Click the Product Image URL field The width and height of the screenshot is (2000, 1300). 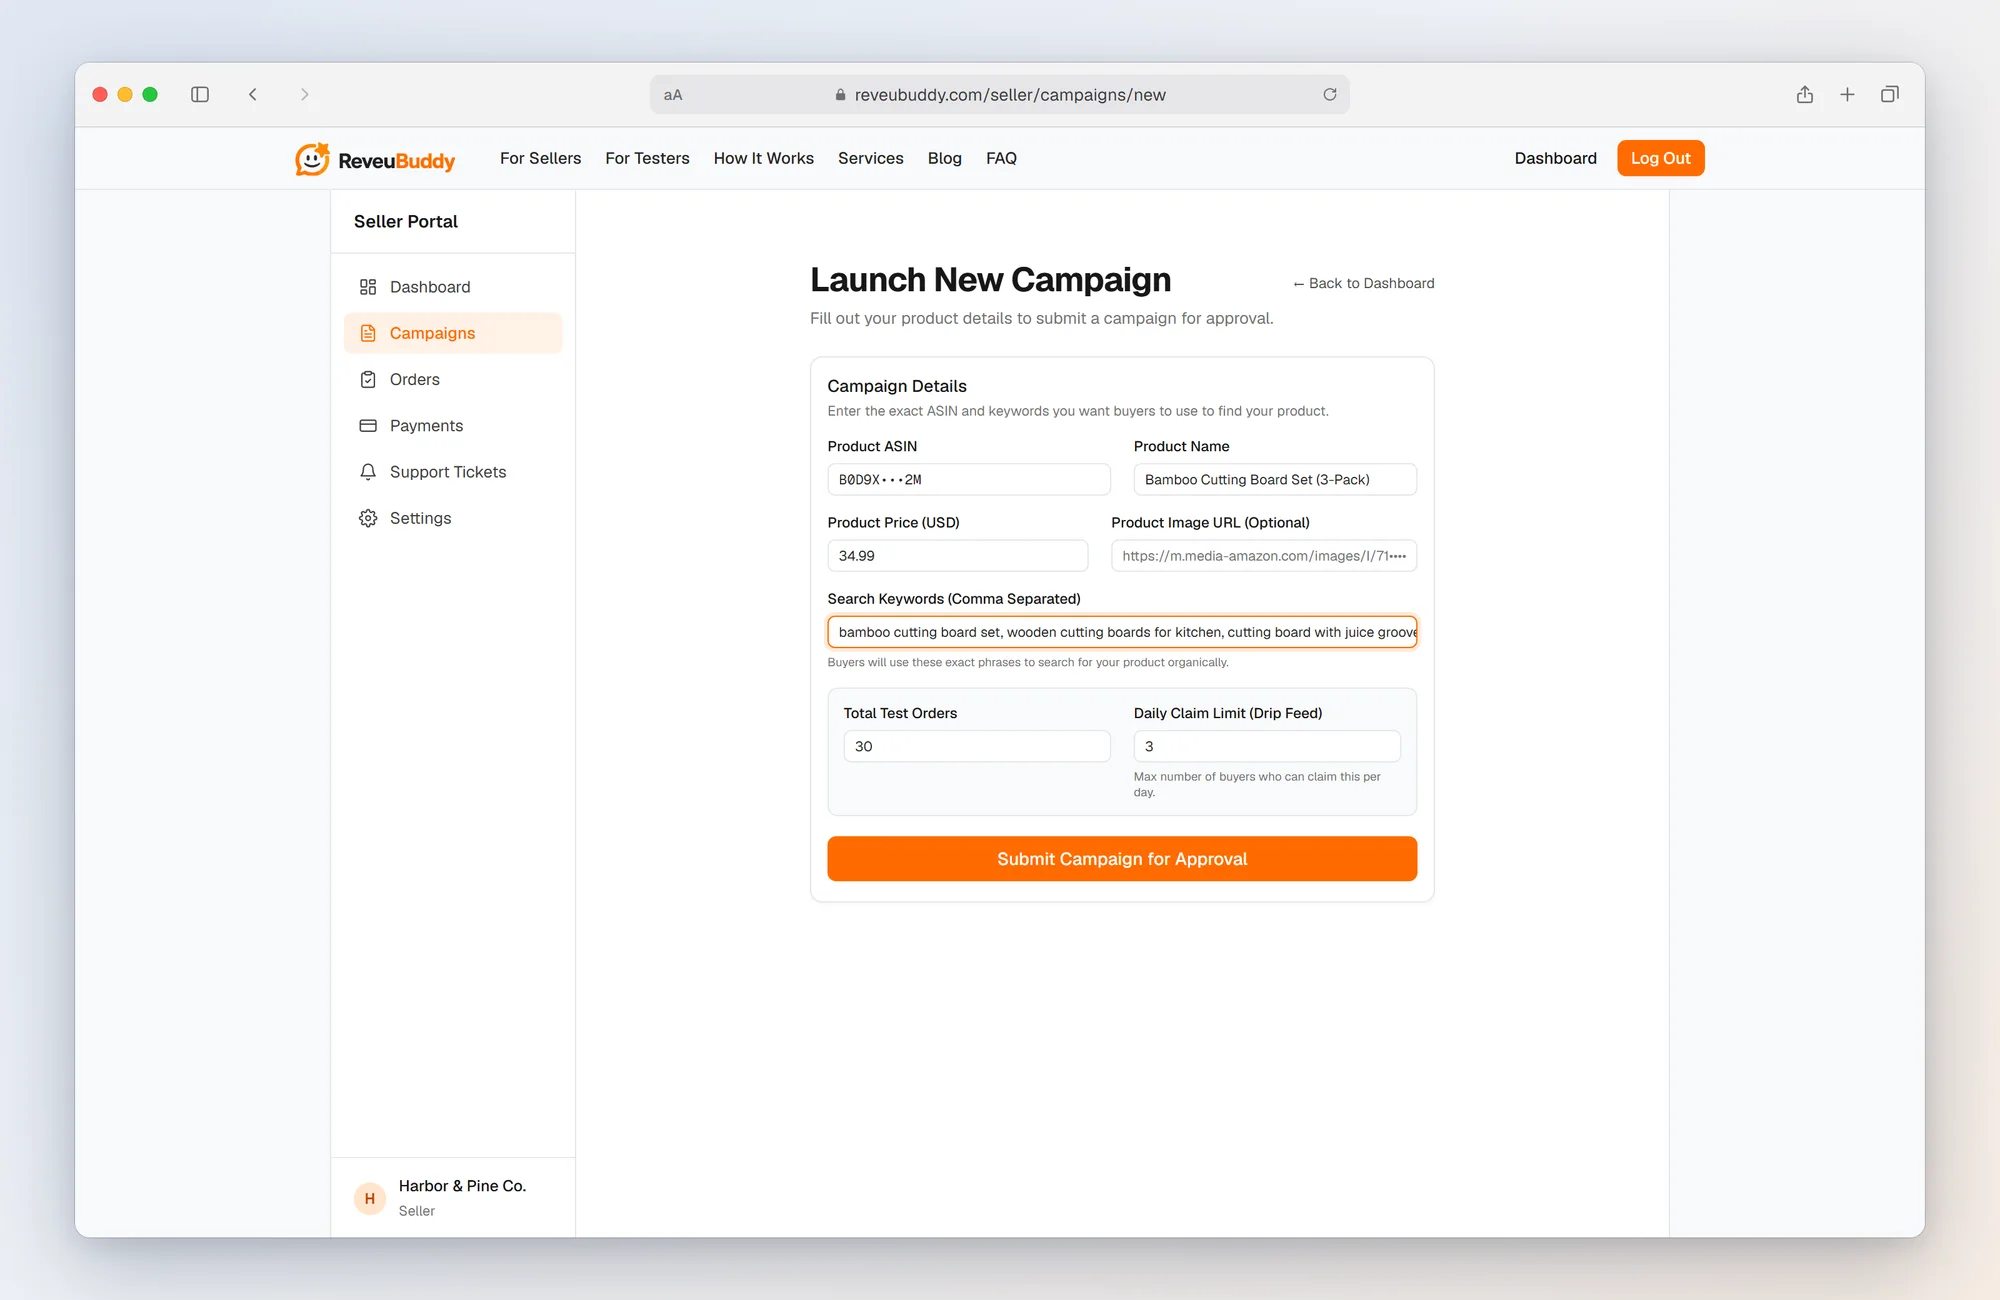pos(1264,555)
